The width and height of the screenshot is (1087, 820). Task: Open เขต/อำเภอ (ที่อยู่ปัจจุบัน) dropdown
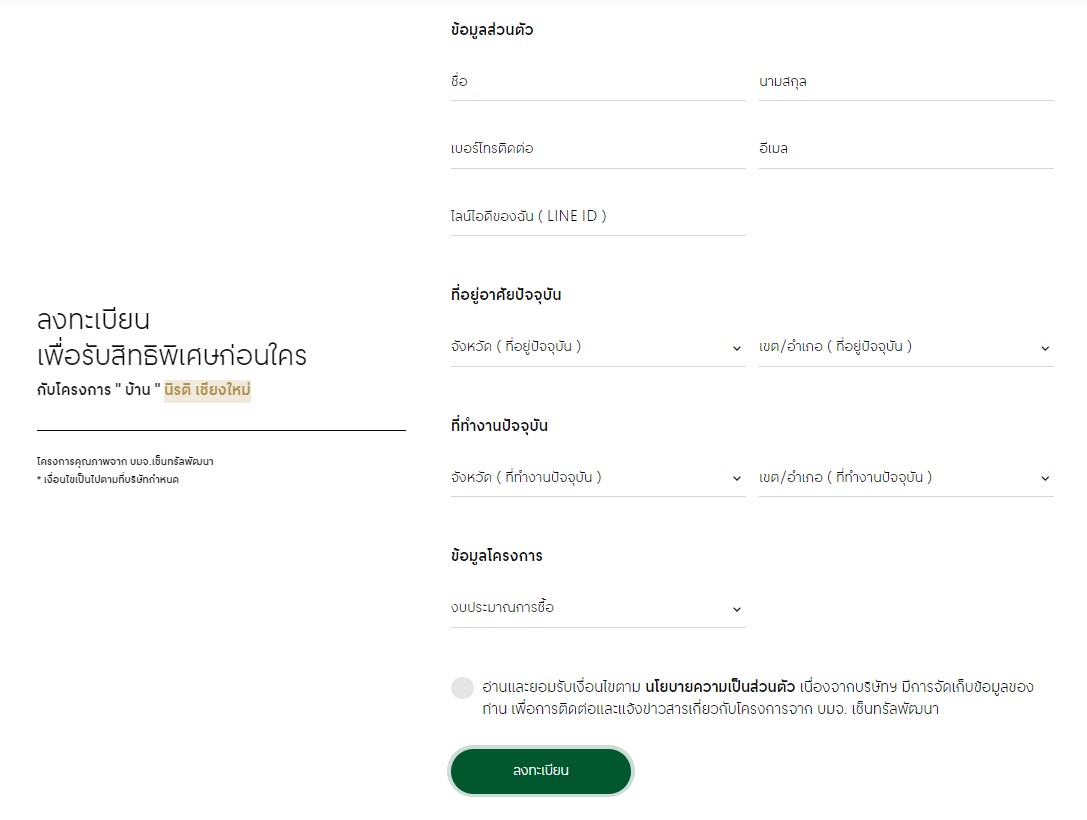tap(906, 347)
